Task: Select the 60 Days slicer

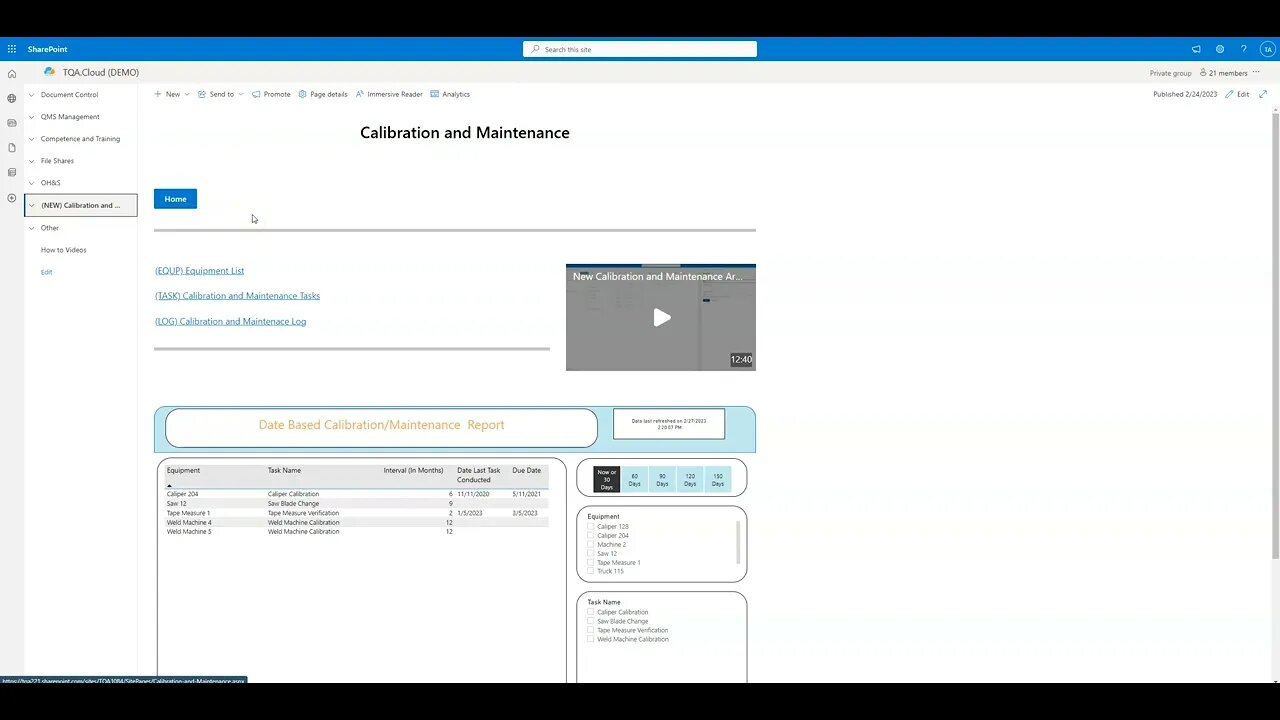Action: [634, 479]
